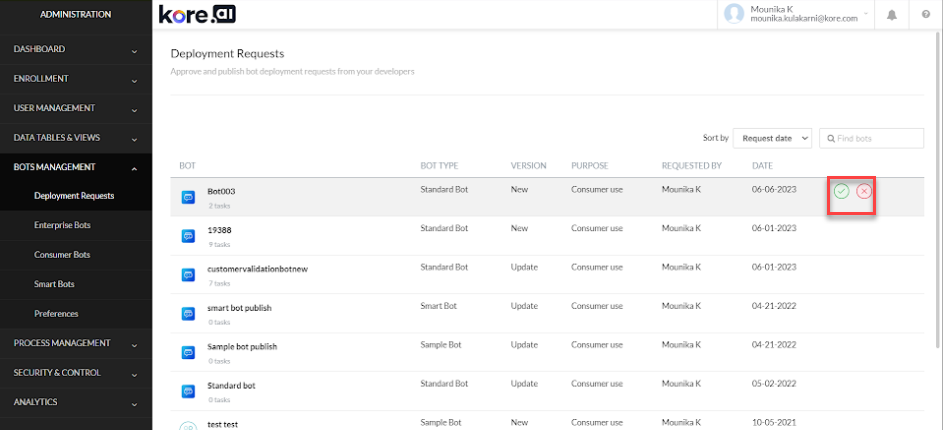Open the Sample bot publish entry
This screenshot has width=943, height=430.
[241, 346]
